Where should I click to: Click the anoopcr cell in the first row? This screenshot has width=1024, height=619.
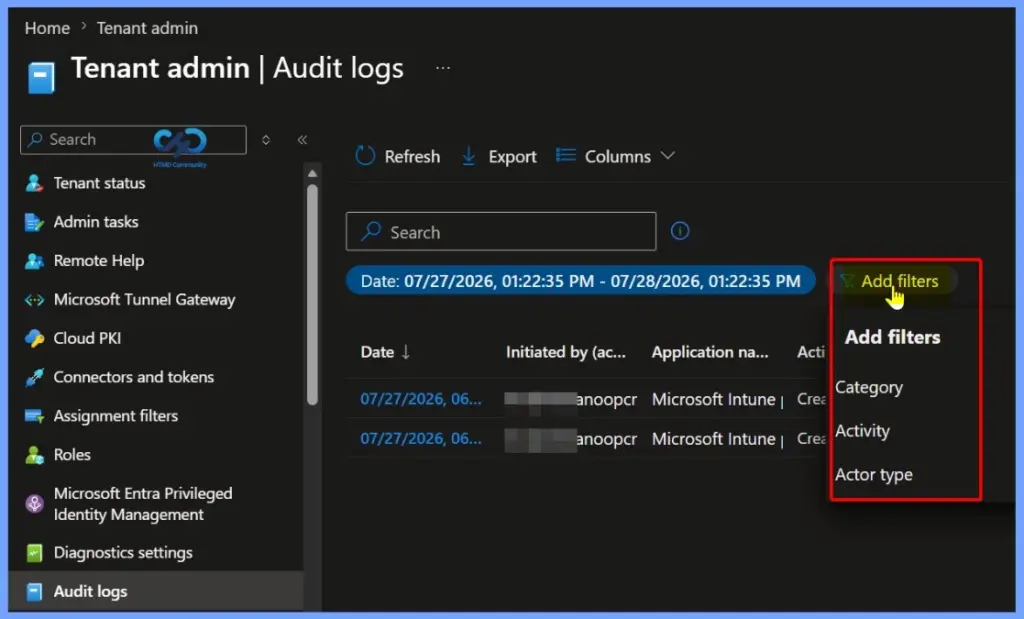pyautogui.click(x=571, y=399)
